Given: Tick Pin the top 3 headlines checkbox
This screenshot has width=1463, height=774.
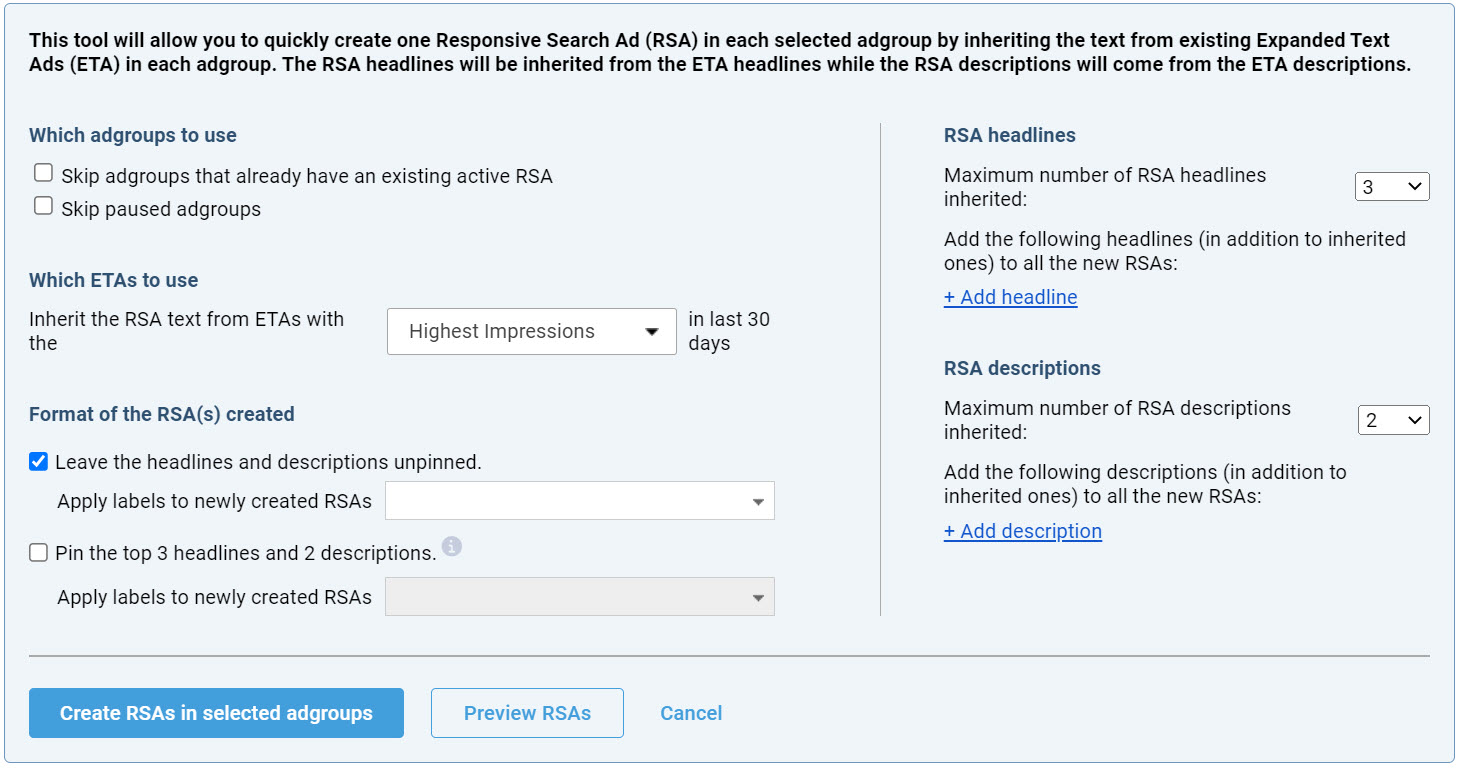Looking at the screenshot, I should (39, 552).
